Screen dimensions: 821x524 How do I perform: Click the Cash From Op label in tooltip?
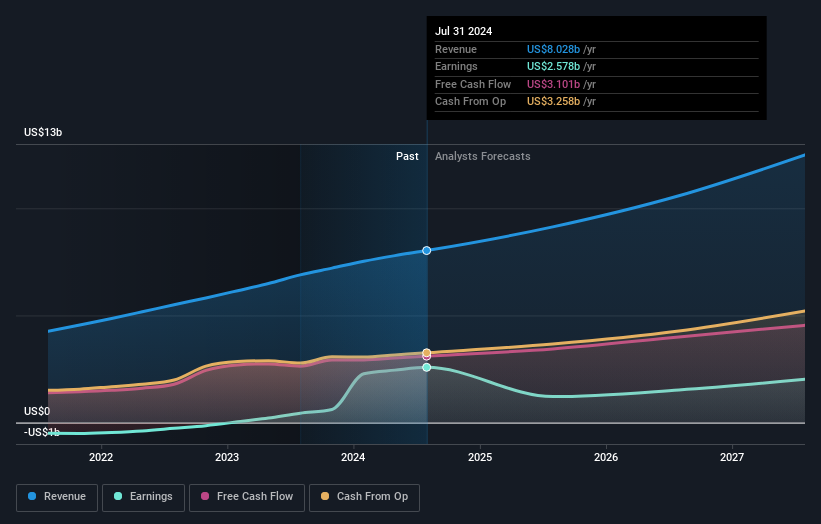pyautogui.click(x=470, y=102)
